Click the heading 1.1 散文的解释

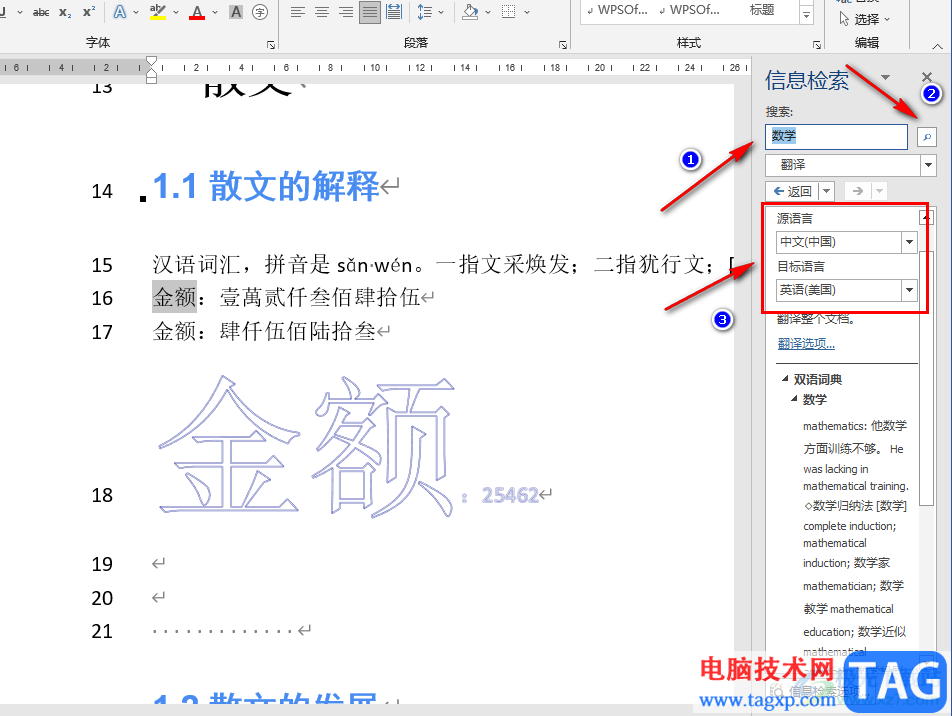pyautogui.click(x=265, y=186)
